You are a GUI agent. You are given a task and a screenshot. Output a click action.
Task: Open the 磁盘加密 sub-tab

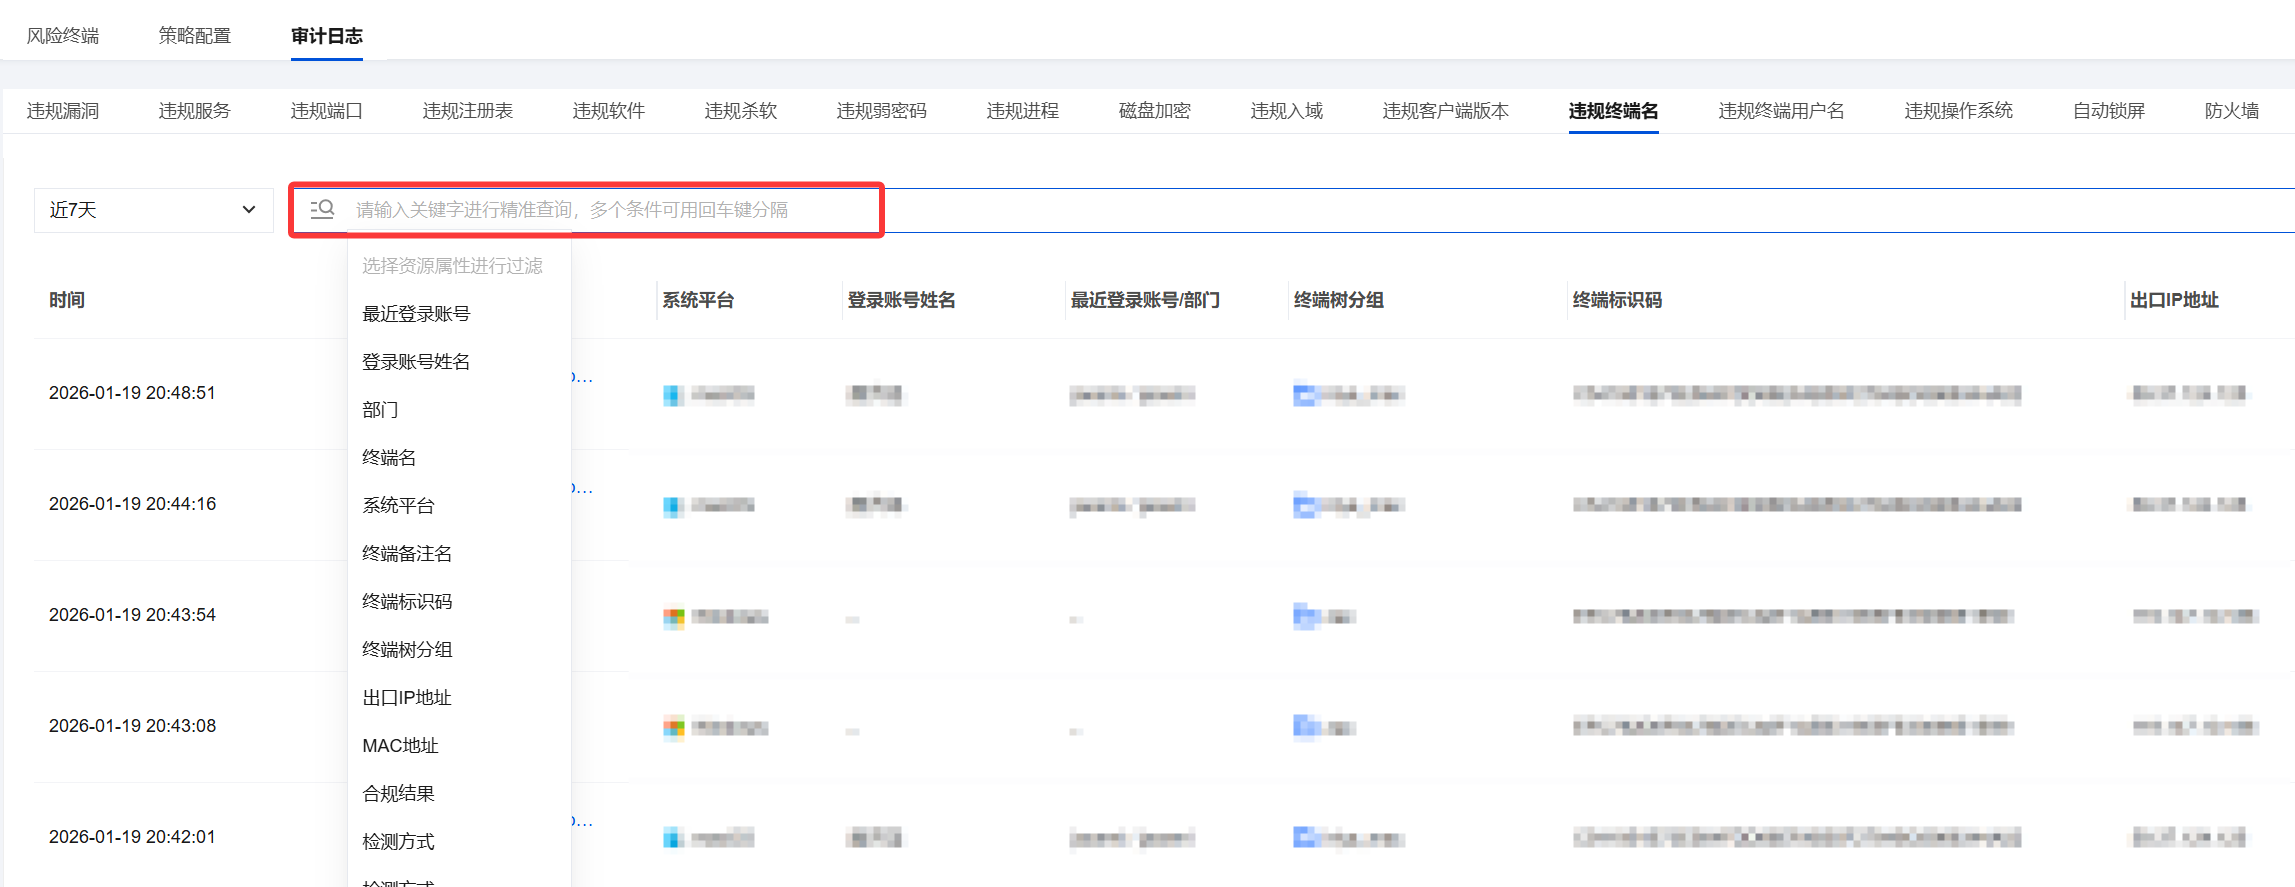(x=1154, y=111)
